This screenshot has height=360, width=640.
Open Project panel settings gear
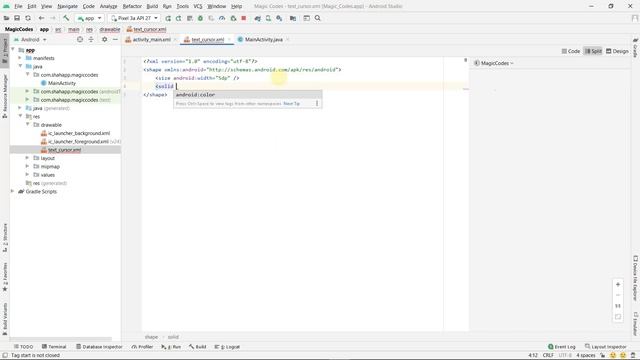point(104,40)
